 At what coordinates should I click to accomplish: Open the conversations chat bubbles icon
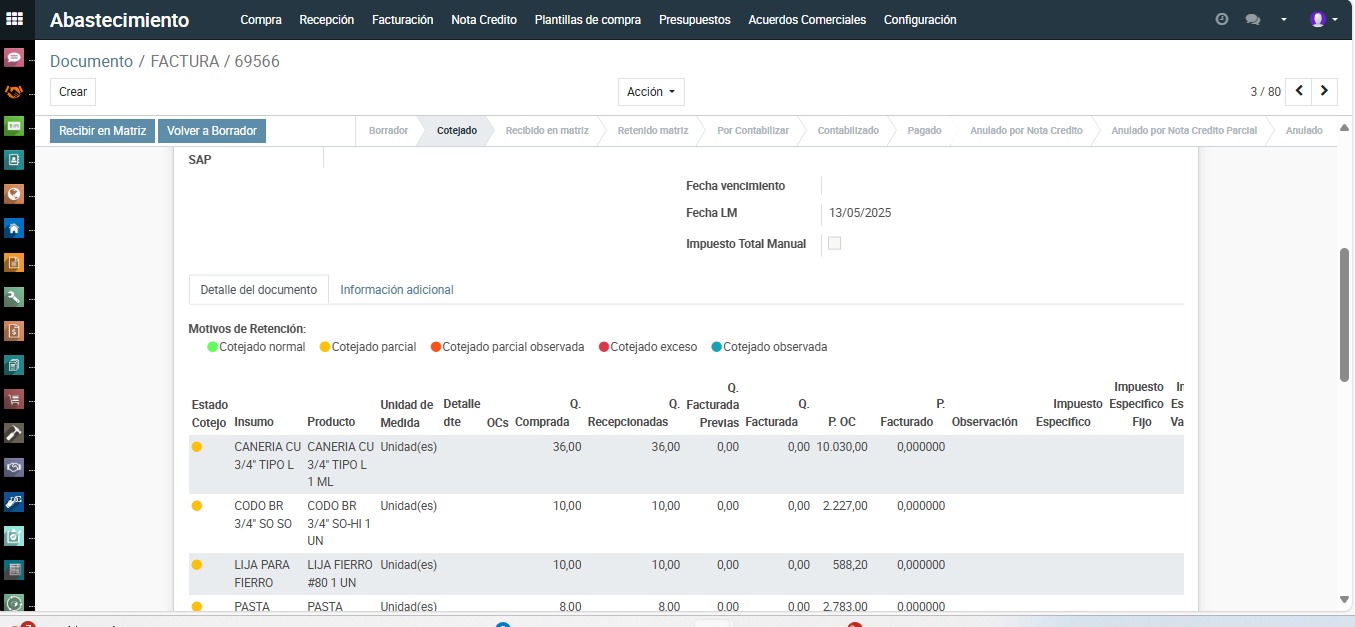(x=1252, y=20)
